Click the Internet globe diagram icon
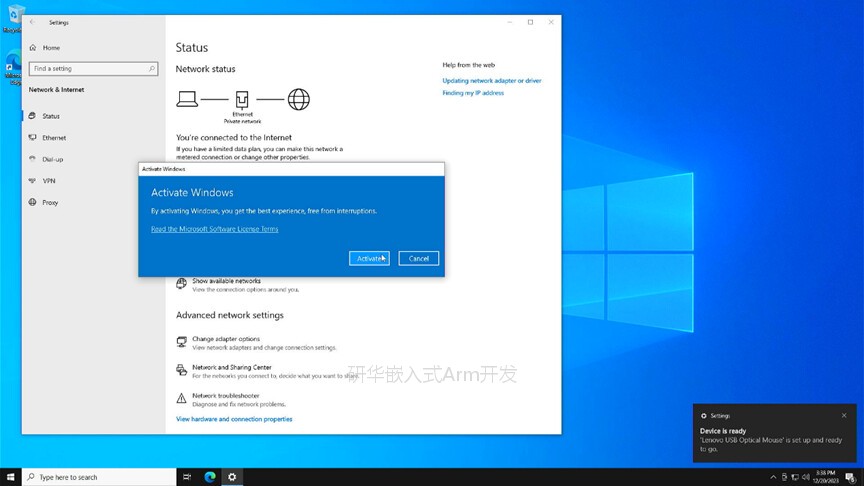This screenshot has height=486, width=864. pyautogui.click(x=299, y=99)
